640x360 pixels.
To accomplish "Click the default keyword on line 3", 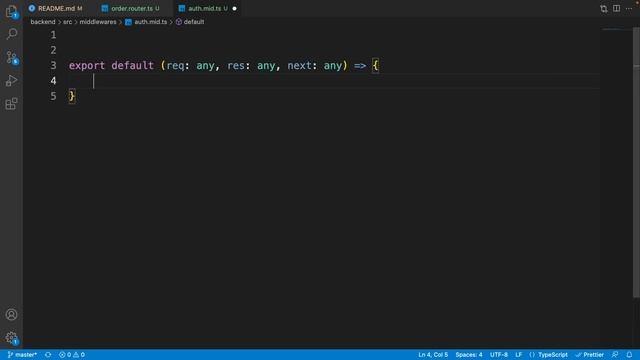I will [132, 65].
